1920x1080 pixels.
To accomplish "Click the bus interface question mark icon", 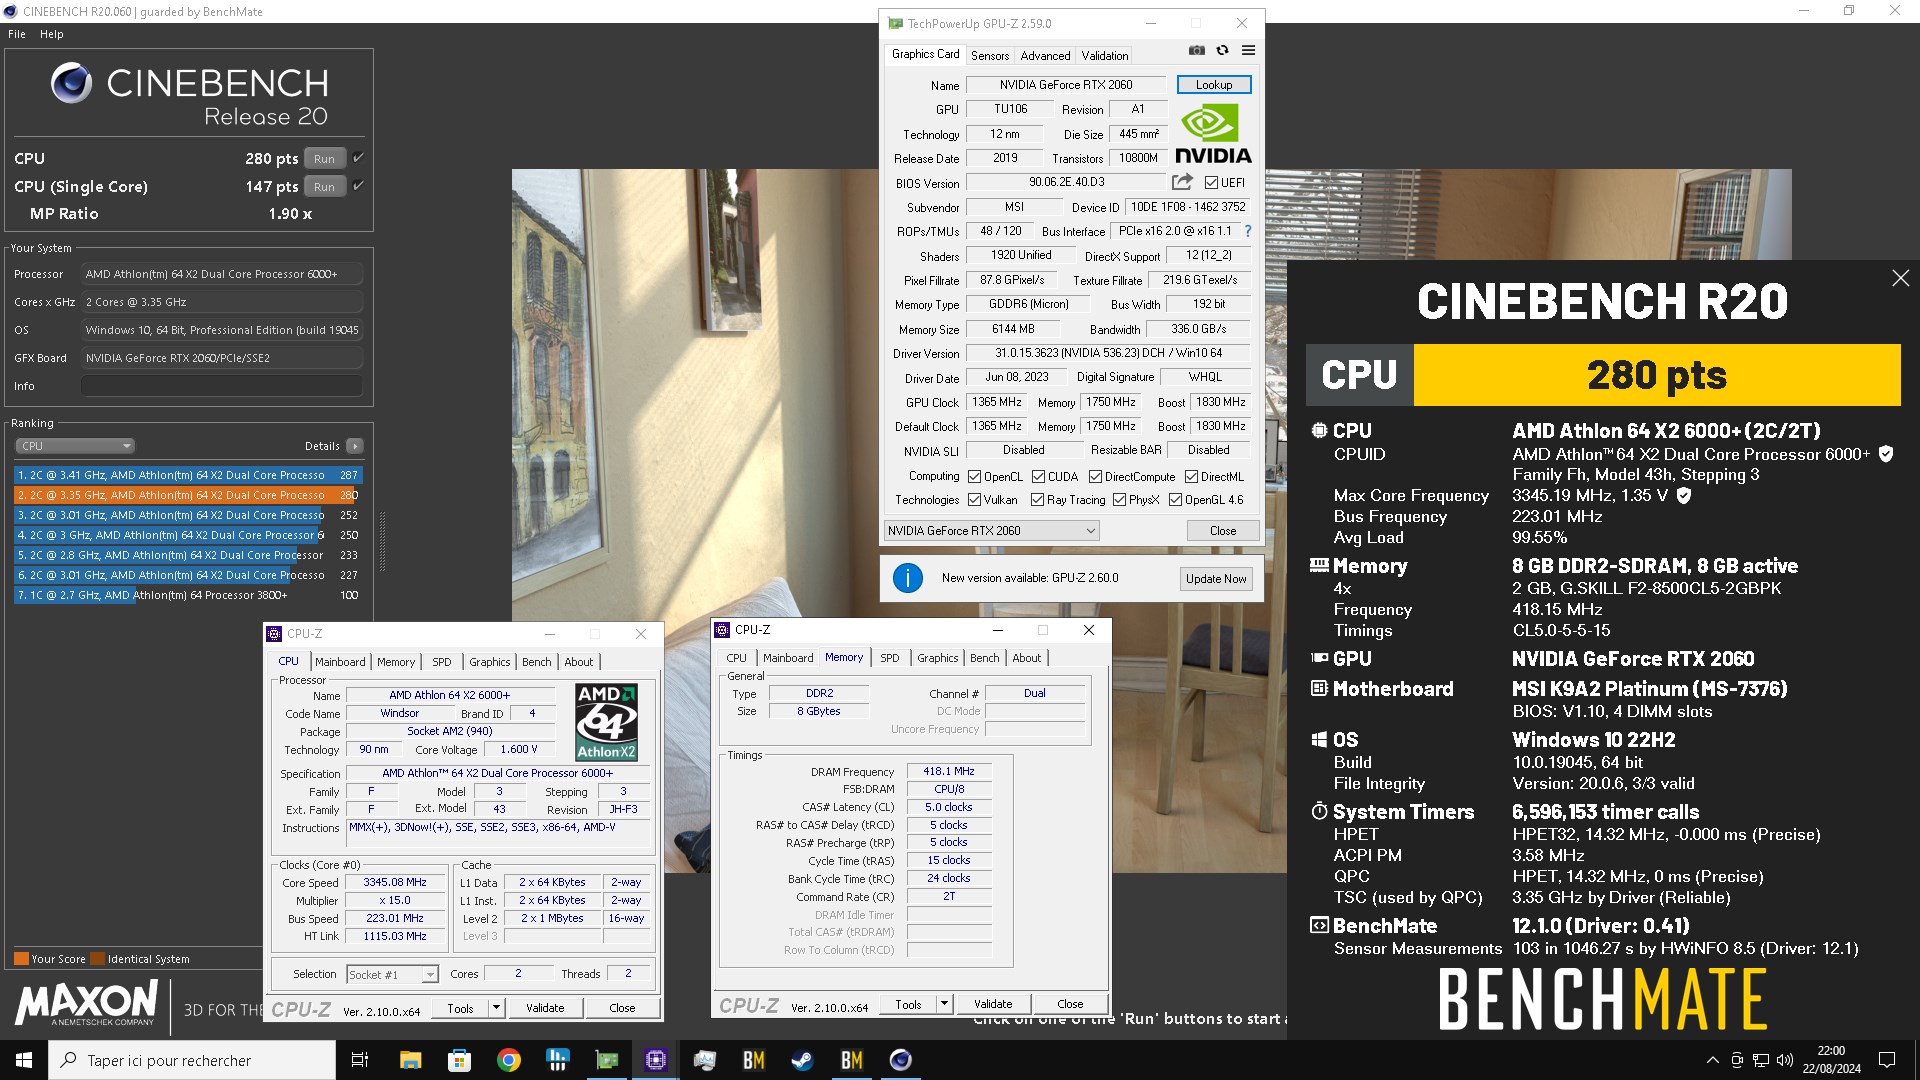I will point(1247,231).
